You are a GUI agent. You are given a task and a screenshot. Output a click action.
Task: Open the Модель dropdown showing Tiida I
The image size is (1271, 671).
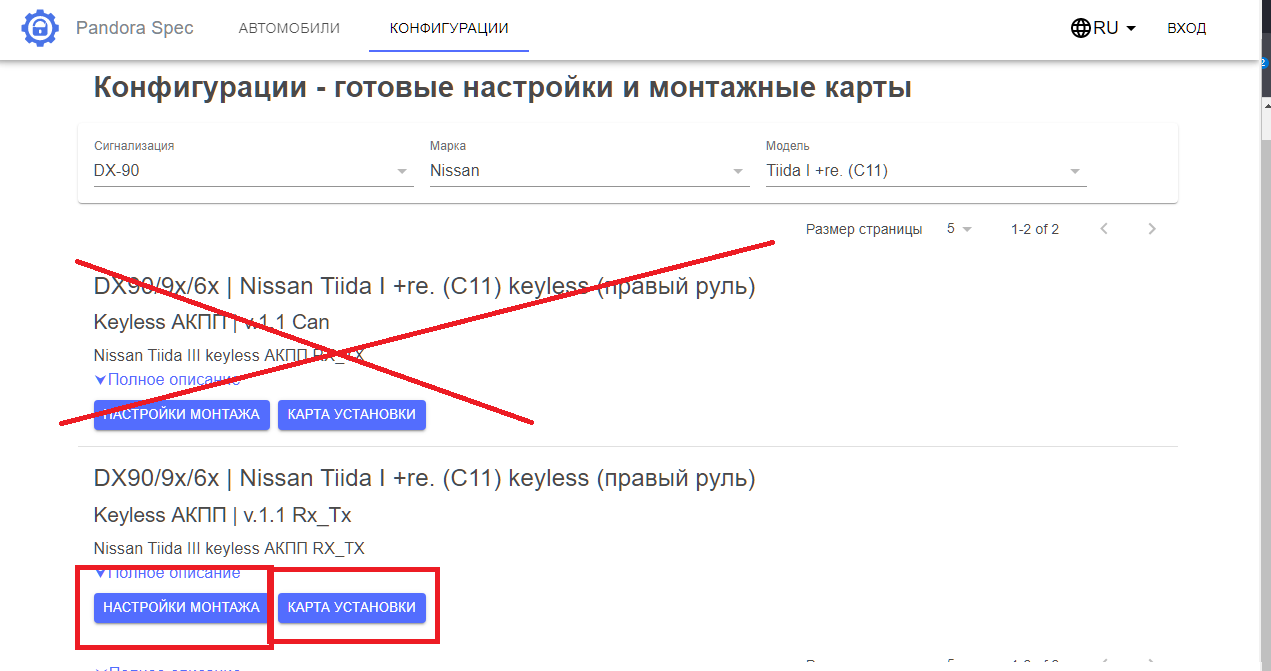[x=925, y=171]
